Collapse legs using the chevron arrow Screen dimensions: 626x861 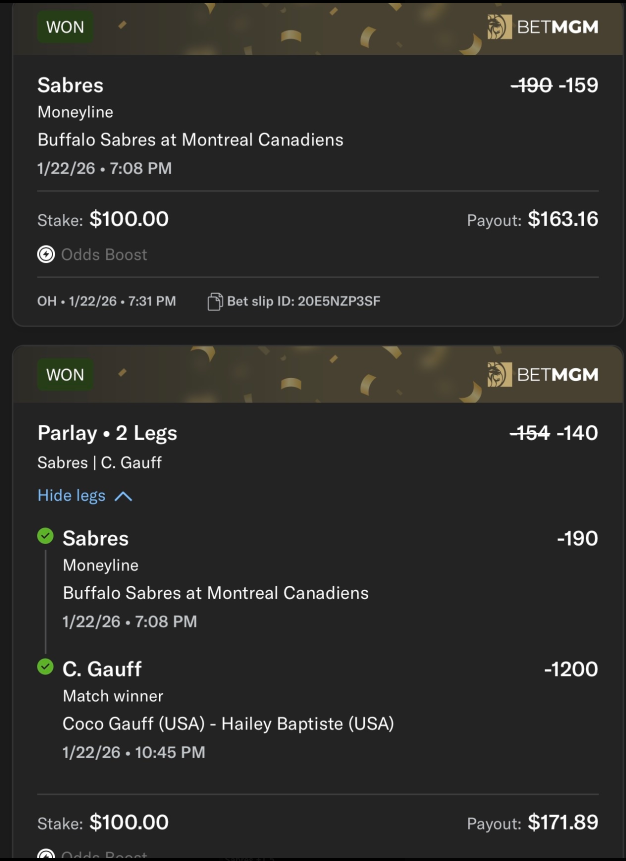tap(124, 496)
